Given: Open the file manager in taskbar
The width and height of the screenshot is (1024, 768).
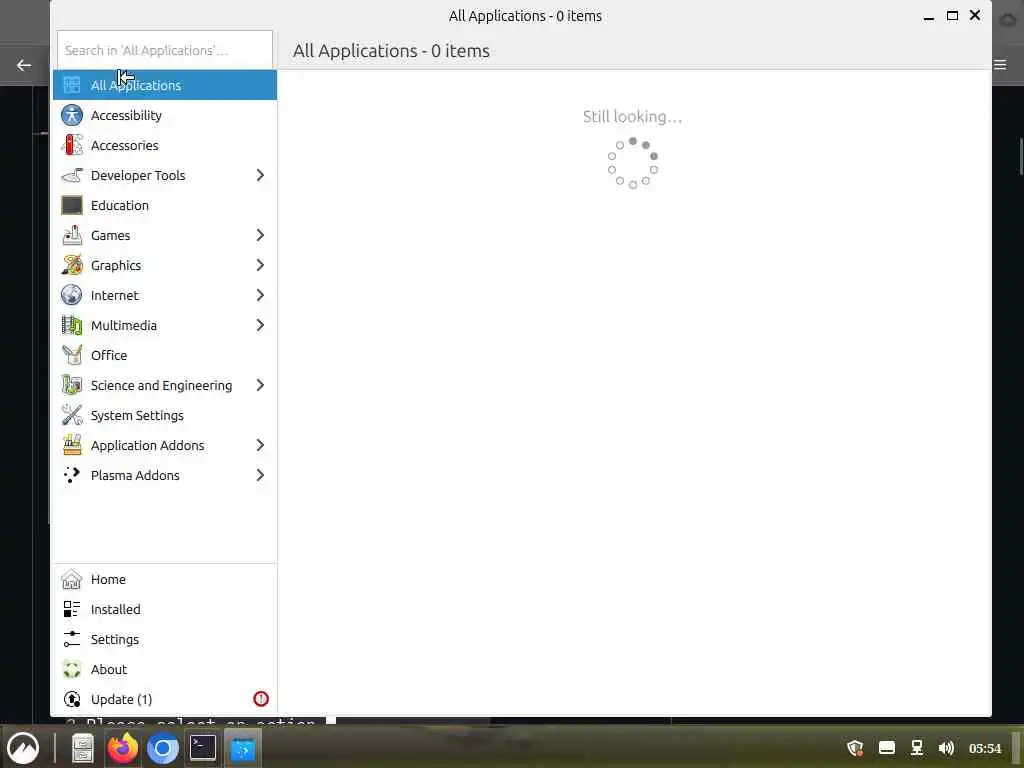Looking at the screenshot, I should coord(83,748).
